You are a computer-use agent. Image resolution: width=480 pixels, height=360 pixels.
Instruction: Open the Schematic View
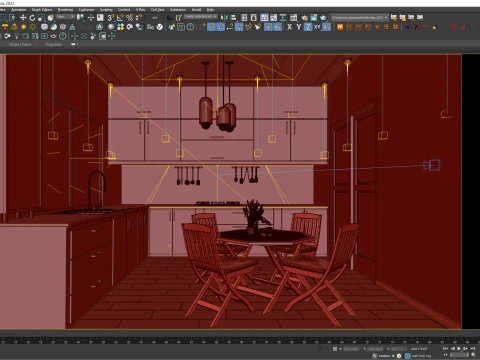pyautogui.click(x=283, y=17)
